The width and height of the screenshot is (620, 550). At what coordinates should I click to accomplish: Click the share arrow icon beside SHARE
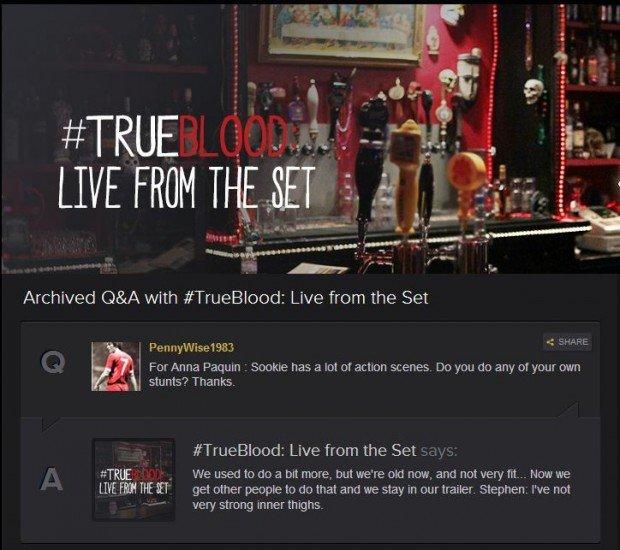click(550, 342)
